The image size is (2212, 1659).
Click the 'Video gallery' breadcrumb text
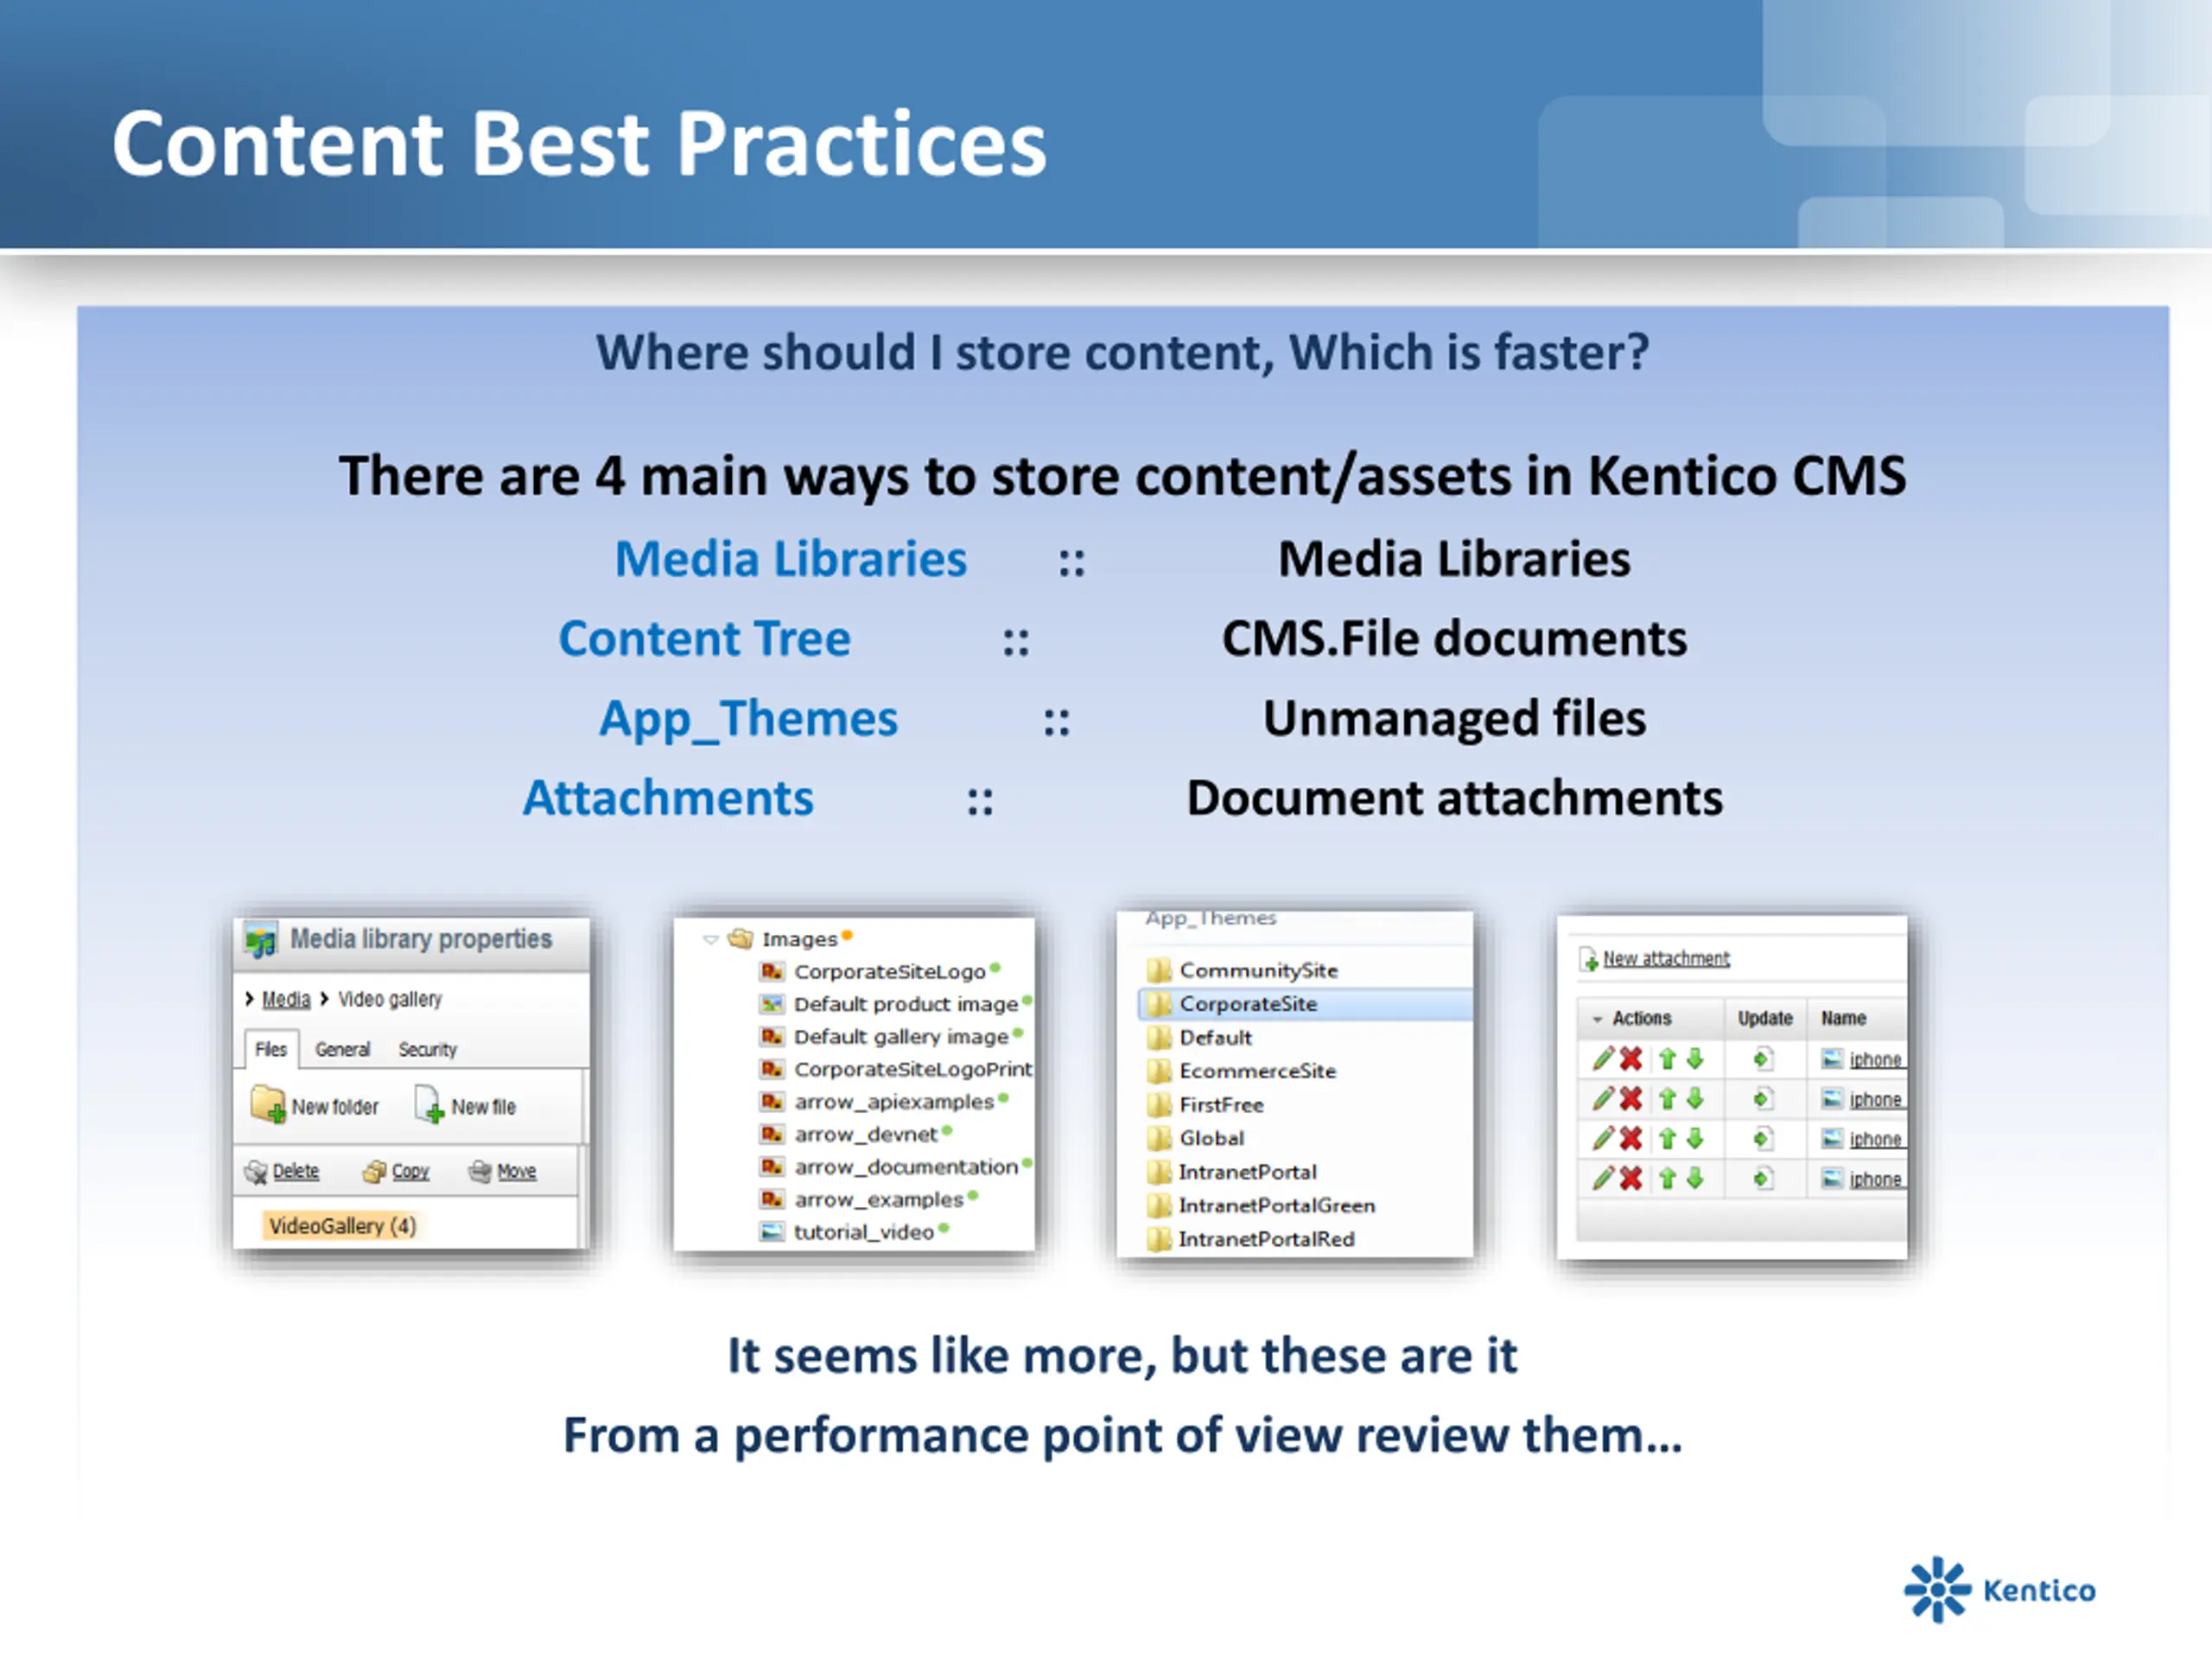pos(390,999)
